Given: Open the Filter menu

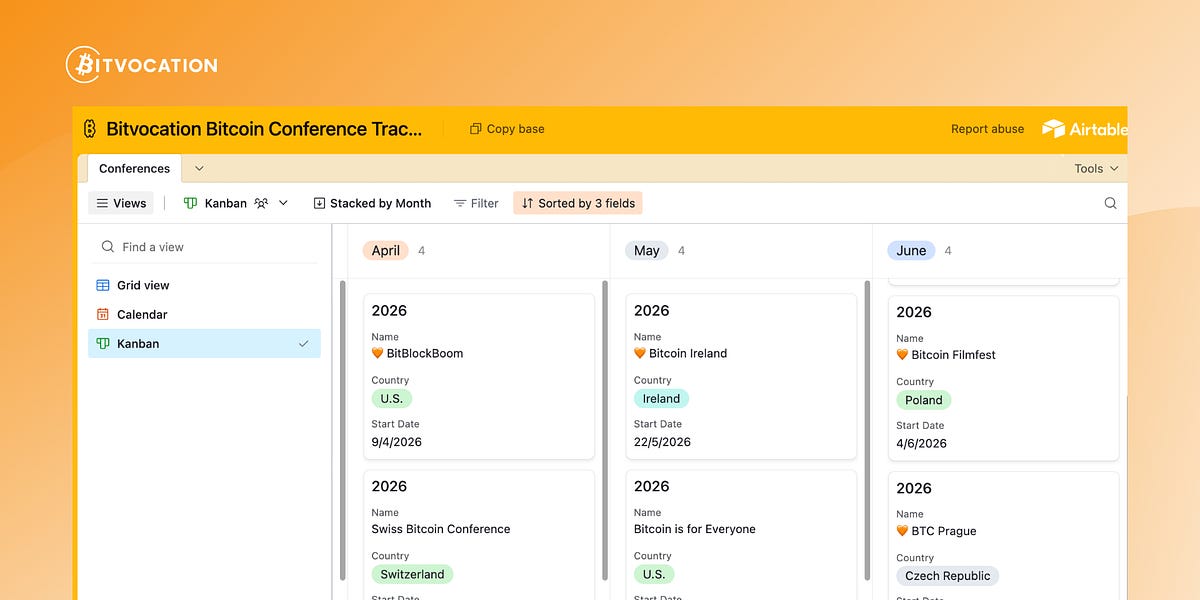Looking at the screenshot, I should pyautogui.click(x=476, y=203).
